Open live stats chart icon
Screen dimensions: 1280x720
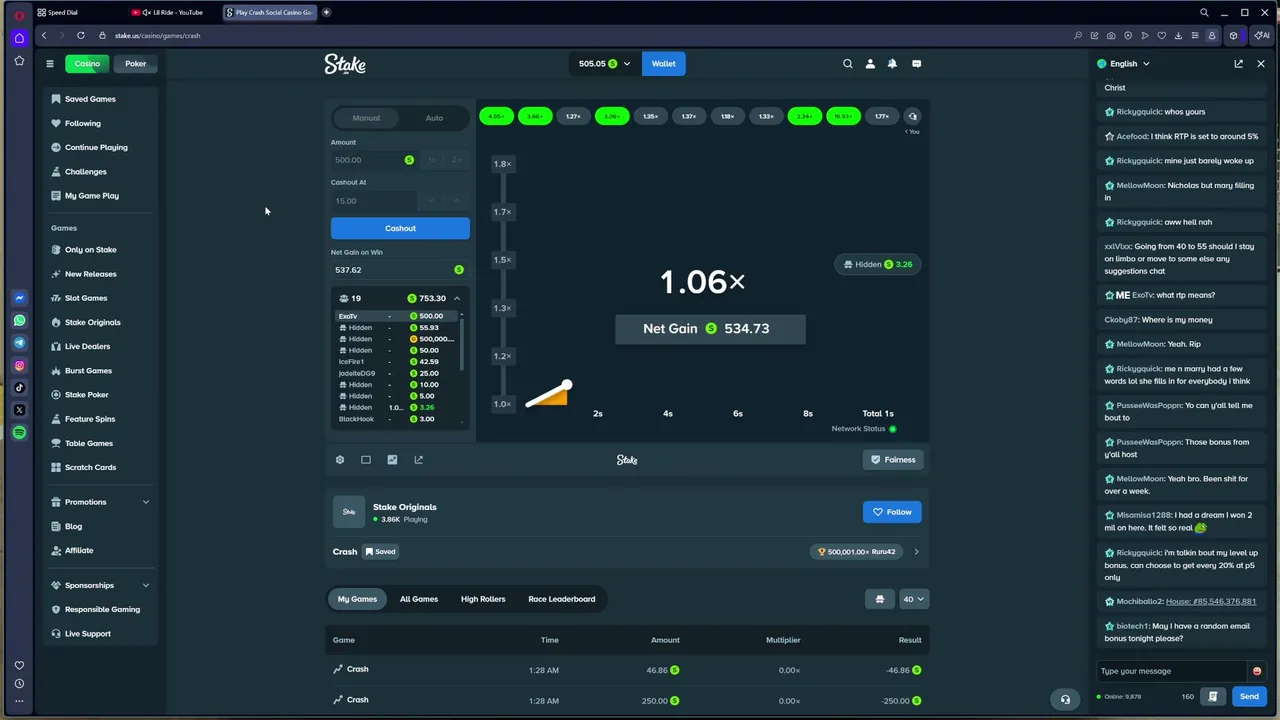pyautogui.click(x=392, y=460)
